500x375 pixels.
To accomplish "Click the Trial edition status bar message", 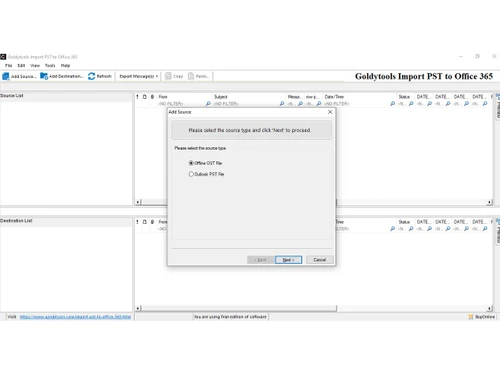I will tap(230, 317).
